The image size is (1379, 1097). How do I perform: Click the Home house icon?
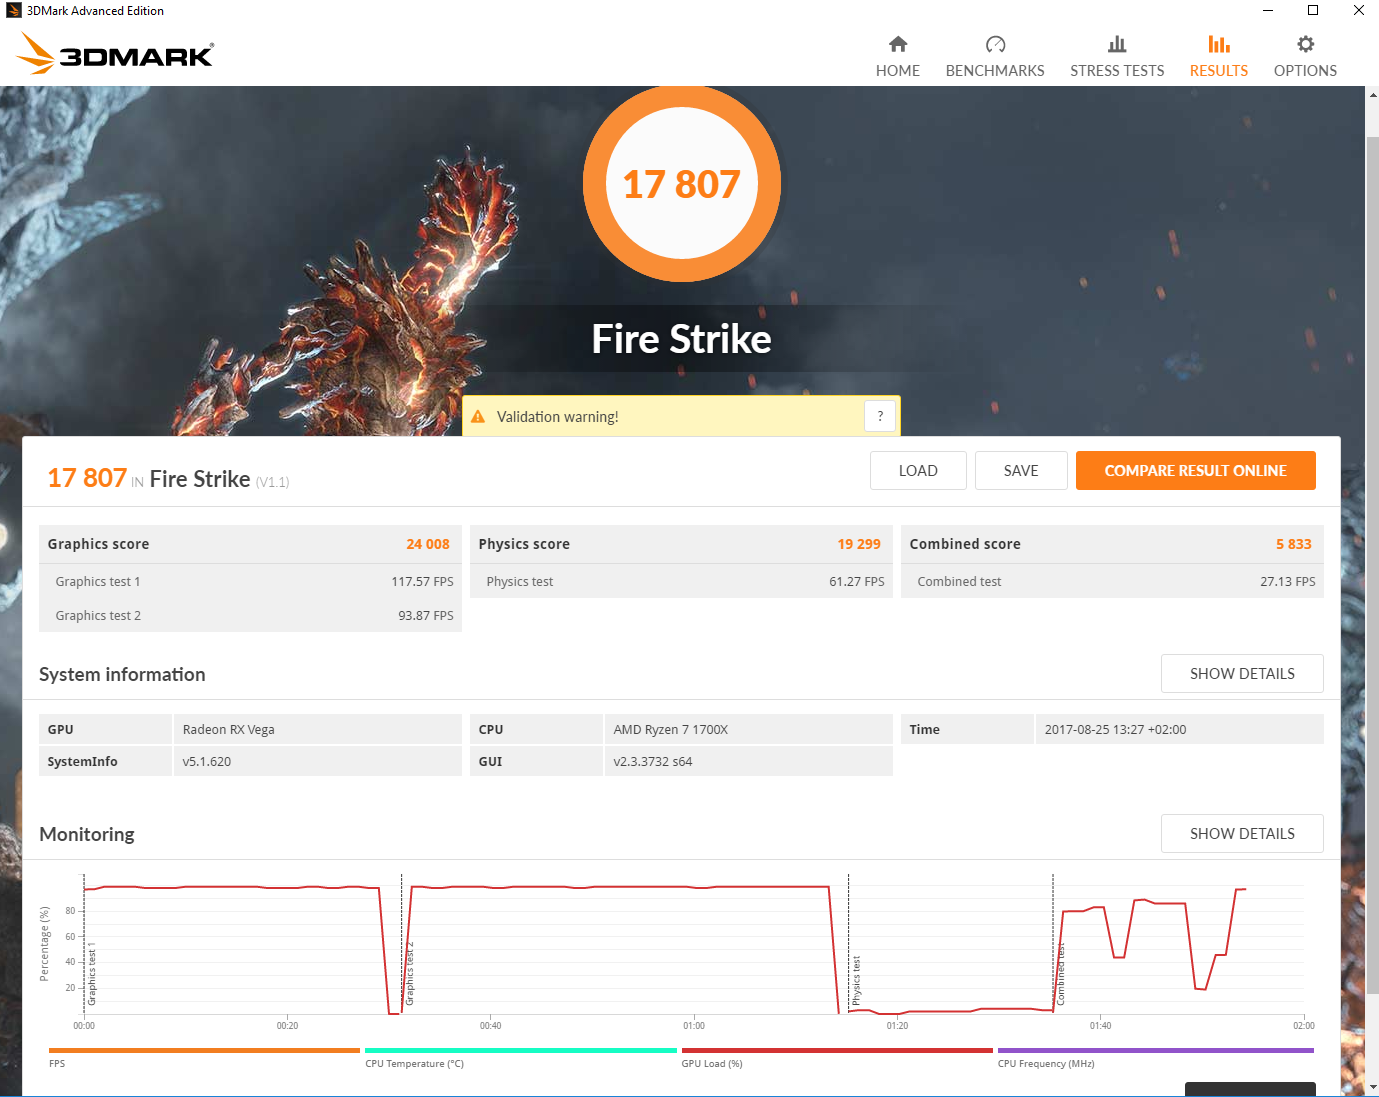click(898, 44)
